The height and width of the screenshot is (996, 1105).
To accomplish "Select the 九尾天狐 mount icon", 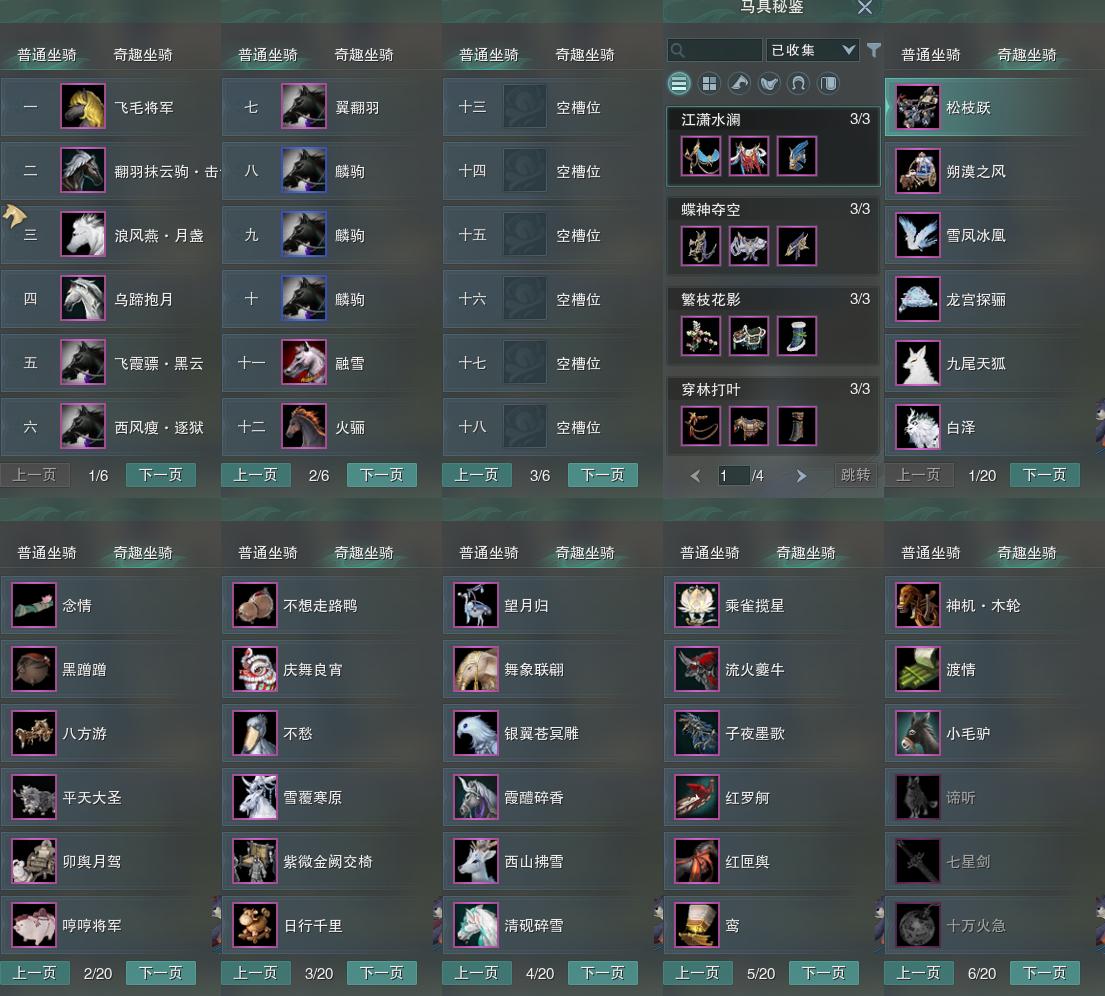I will [918, 363].
